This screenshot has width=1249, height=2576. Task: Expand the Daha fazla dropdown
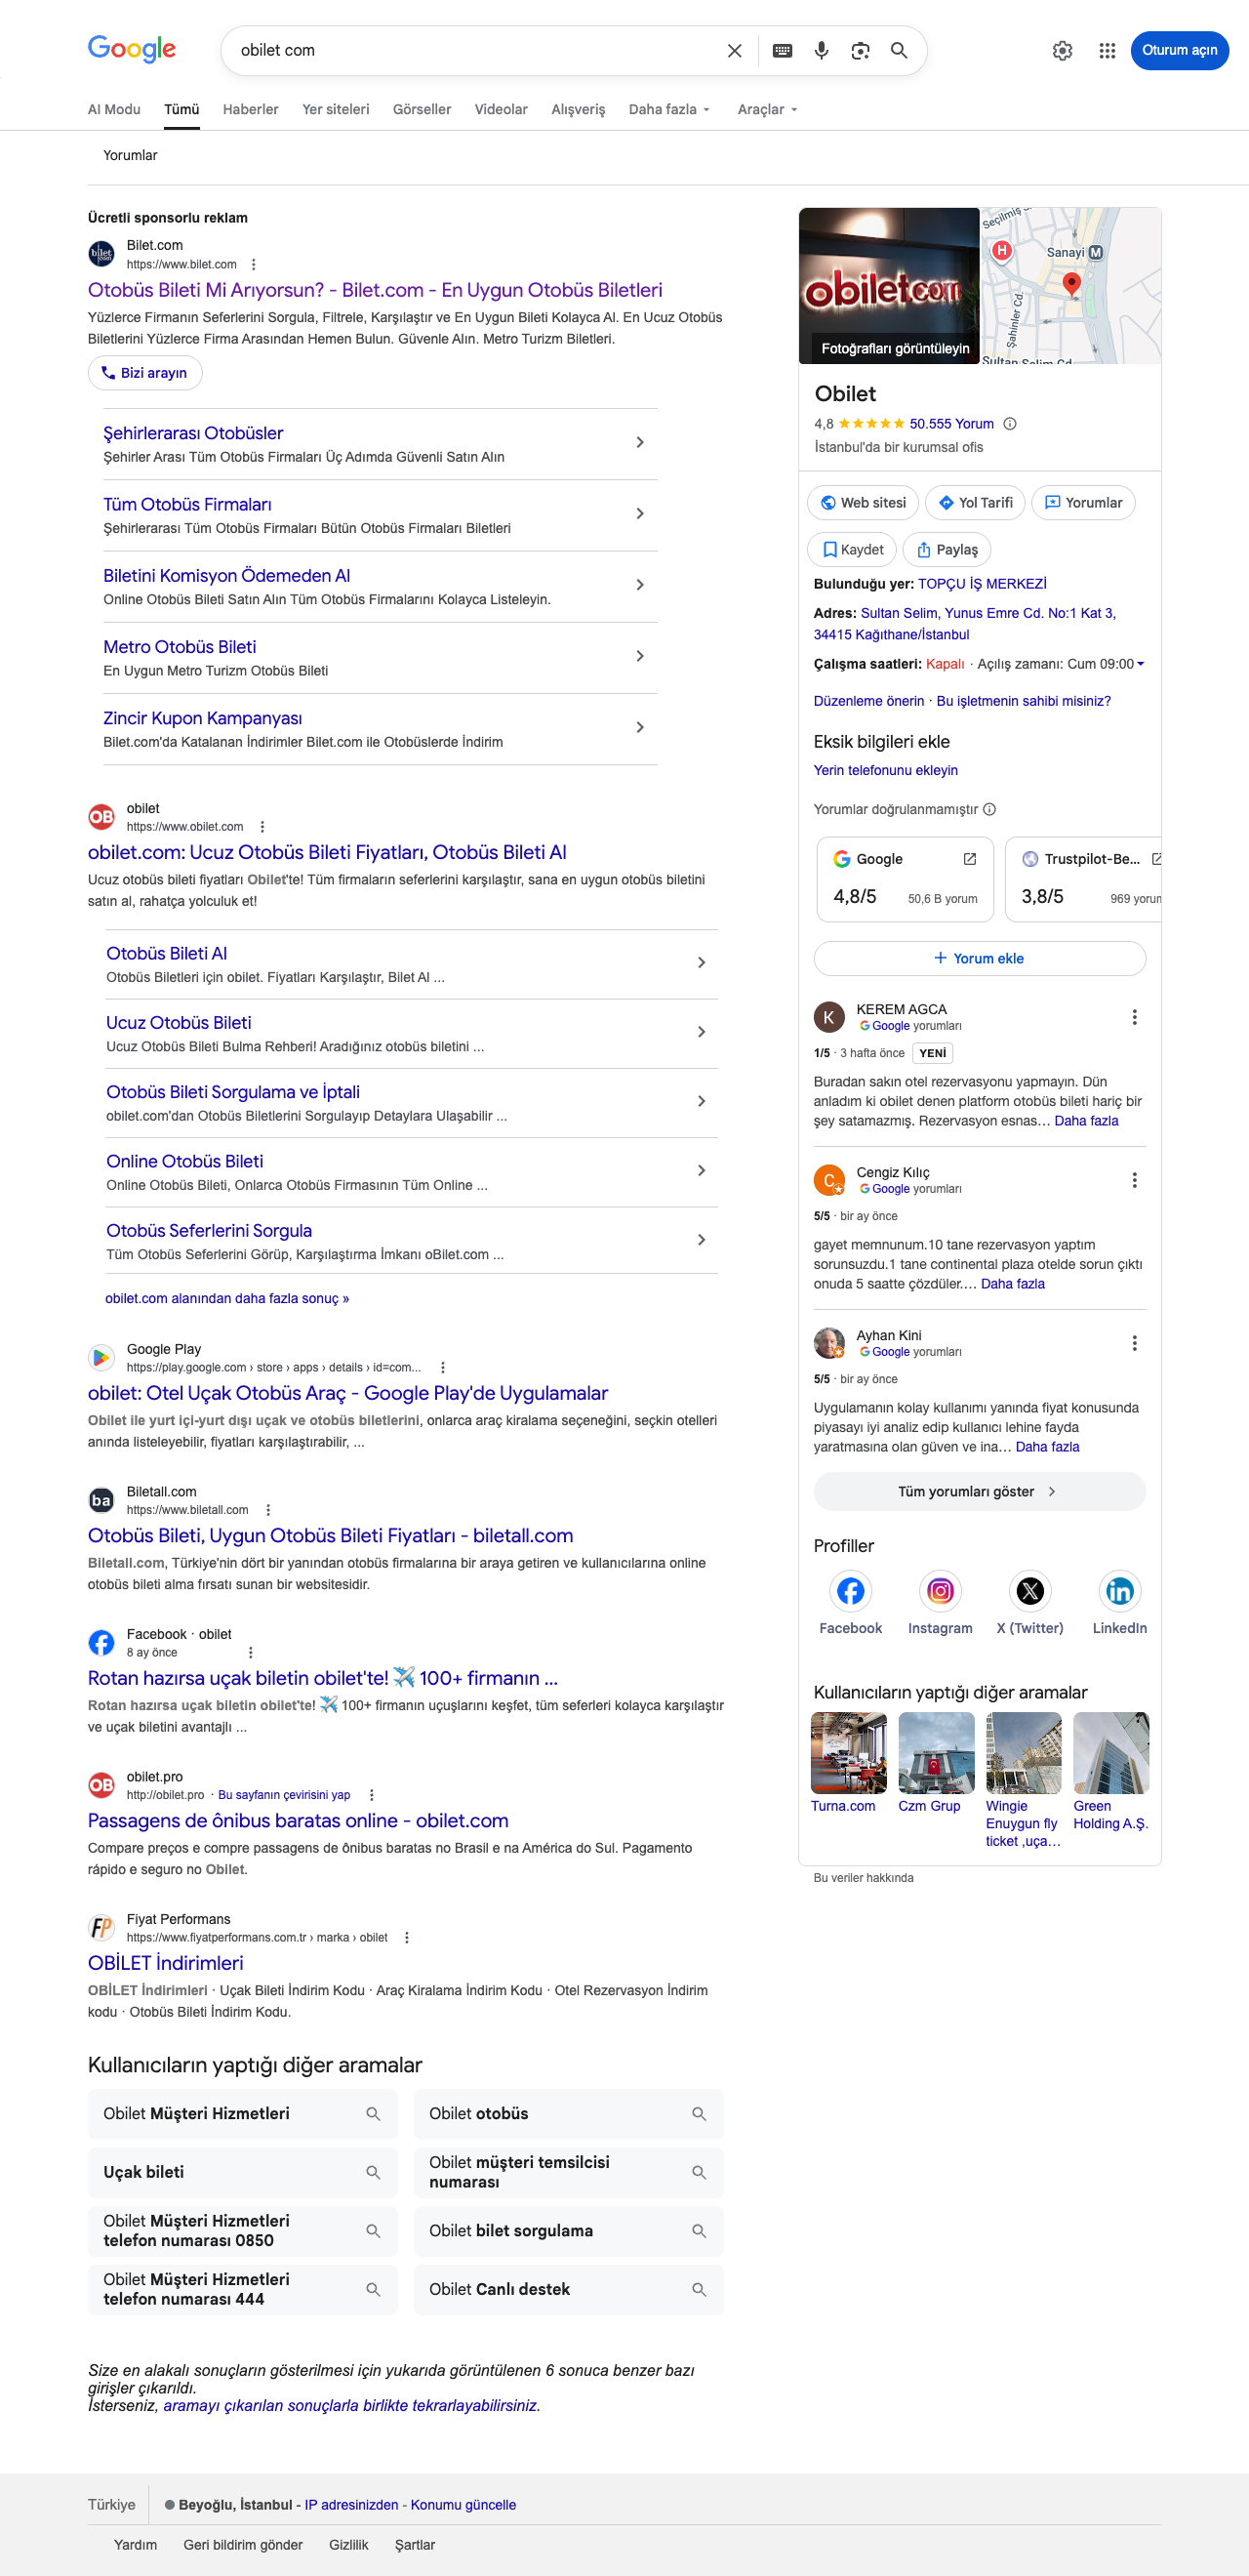click(x=669, y=110)
